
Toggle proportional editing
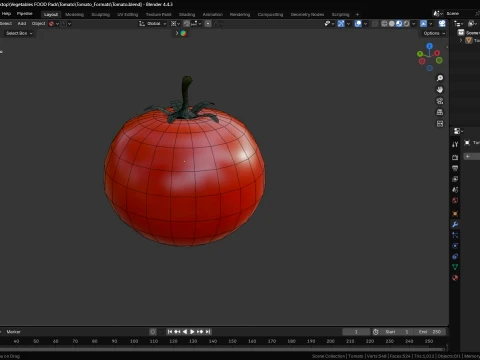208,24
